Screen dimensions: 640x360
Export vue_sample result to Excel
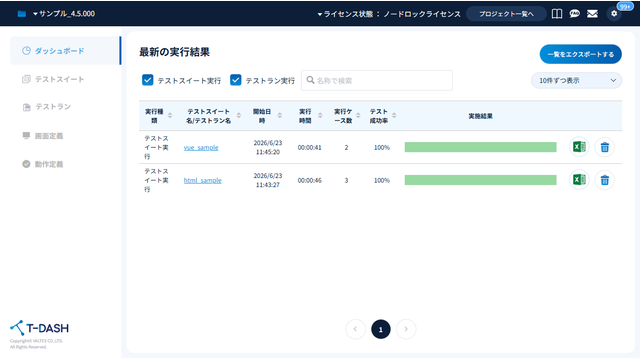(579, 147)
